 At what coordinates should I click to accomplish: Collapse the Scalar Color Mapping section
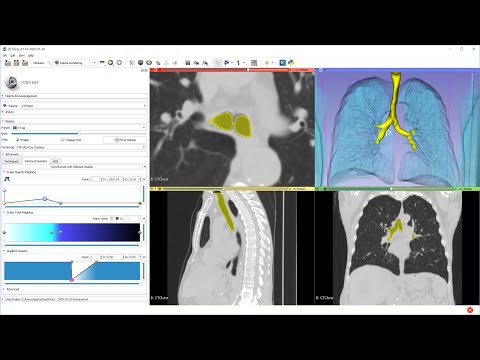74,212
